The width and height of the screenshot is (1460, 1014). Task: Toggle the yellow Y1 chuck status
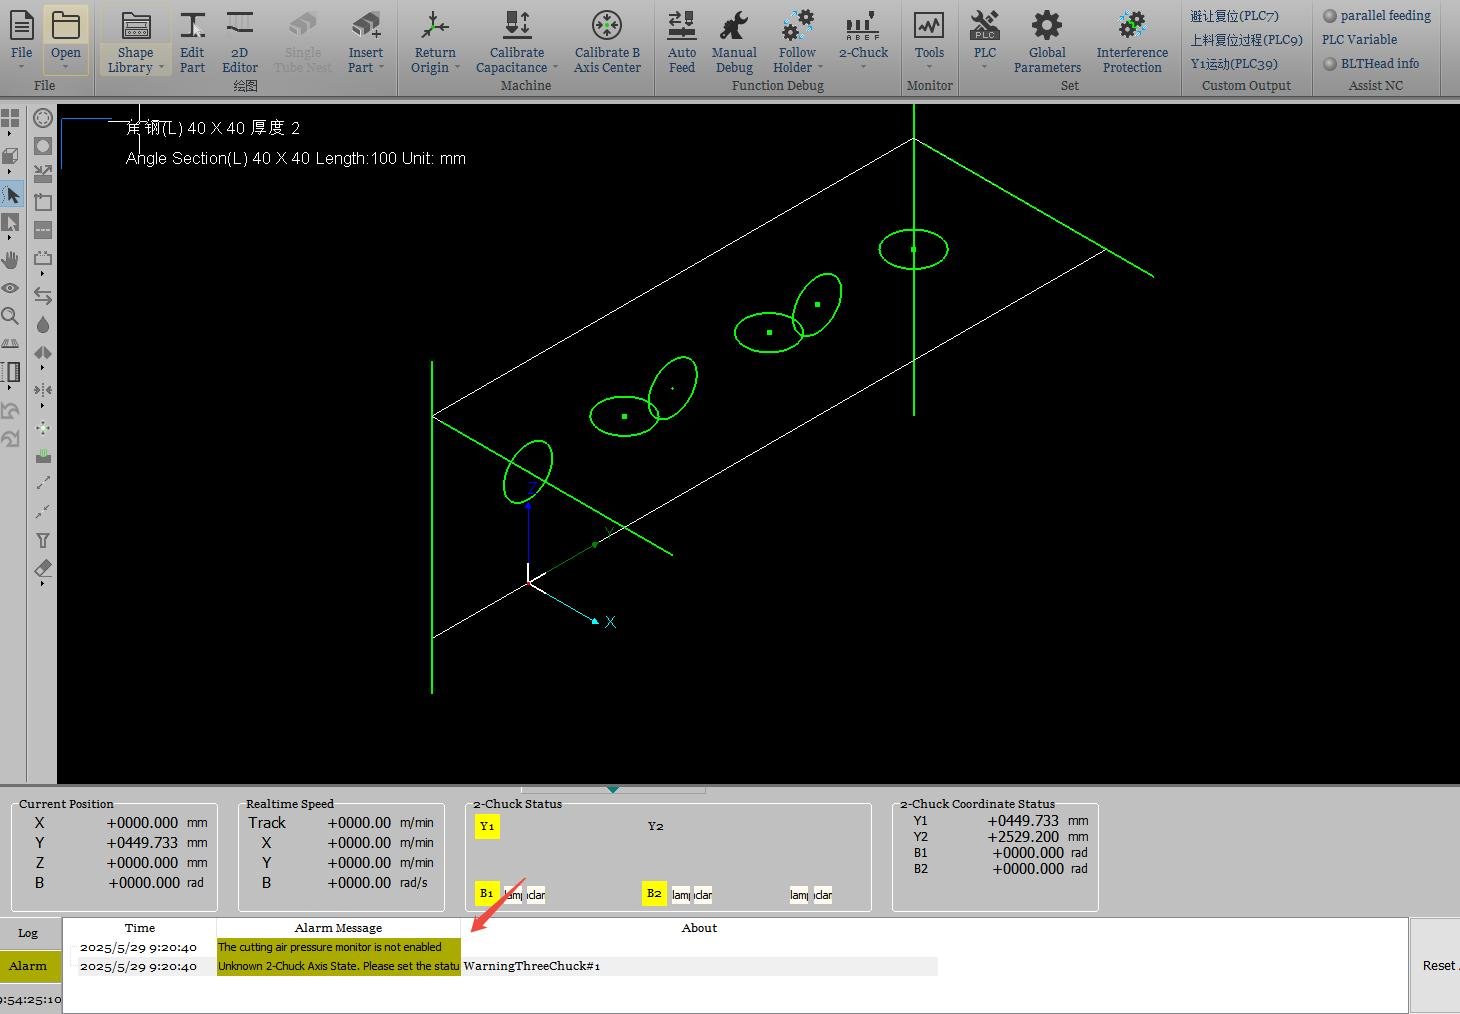(x=487, y=826)
